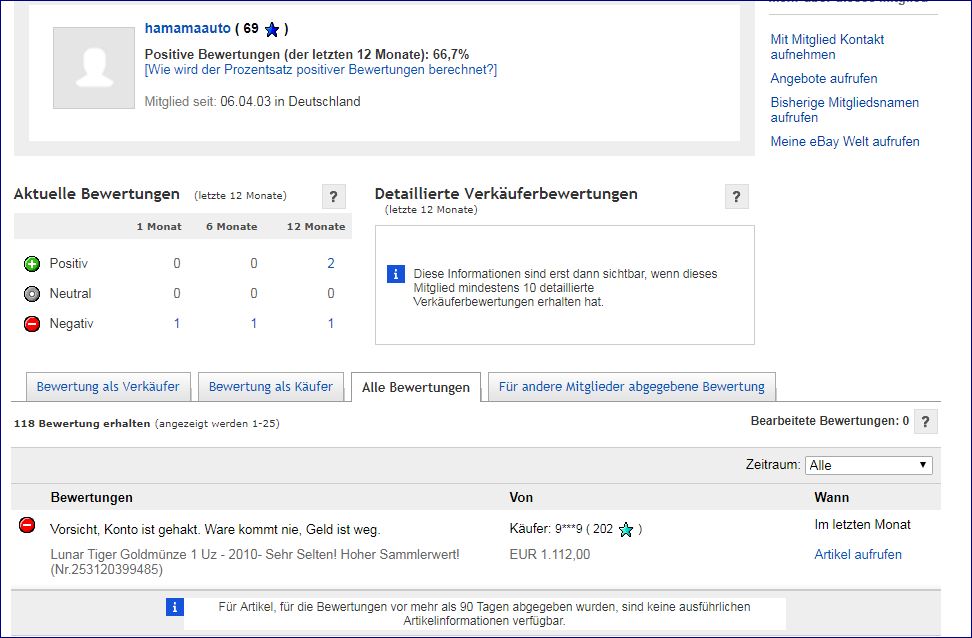Click Mit Mitglied Kontakt aufnehmen link

[x=826, y=47]
